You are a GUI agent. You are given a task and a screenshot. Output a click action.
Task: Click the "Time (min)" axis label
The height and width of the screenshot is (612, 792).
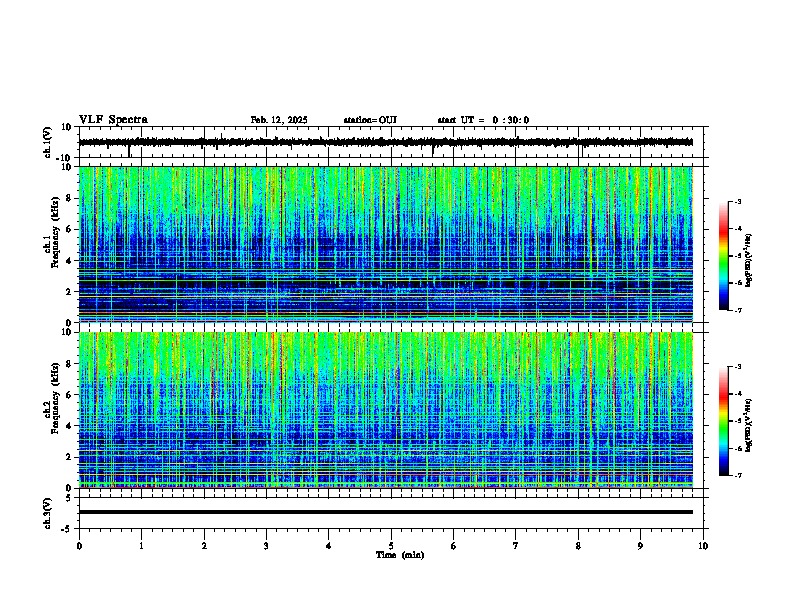point(400,555)
